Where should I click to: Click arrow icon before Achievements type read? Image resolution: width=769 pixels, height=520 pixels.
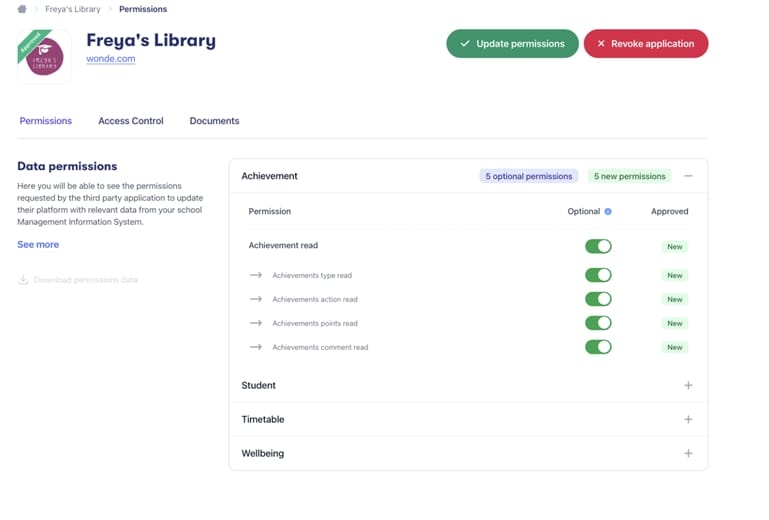[256, 275]
